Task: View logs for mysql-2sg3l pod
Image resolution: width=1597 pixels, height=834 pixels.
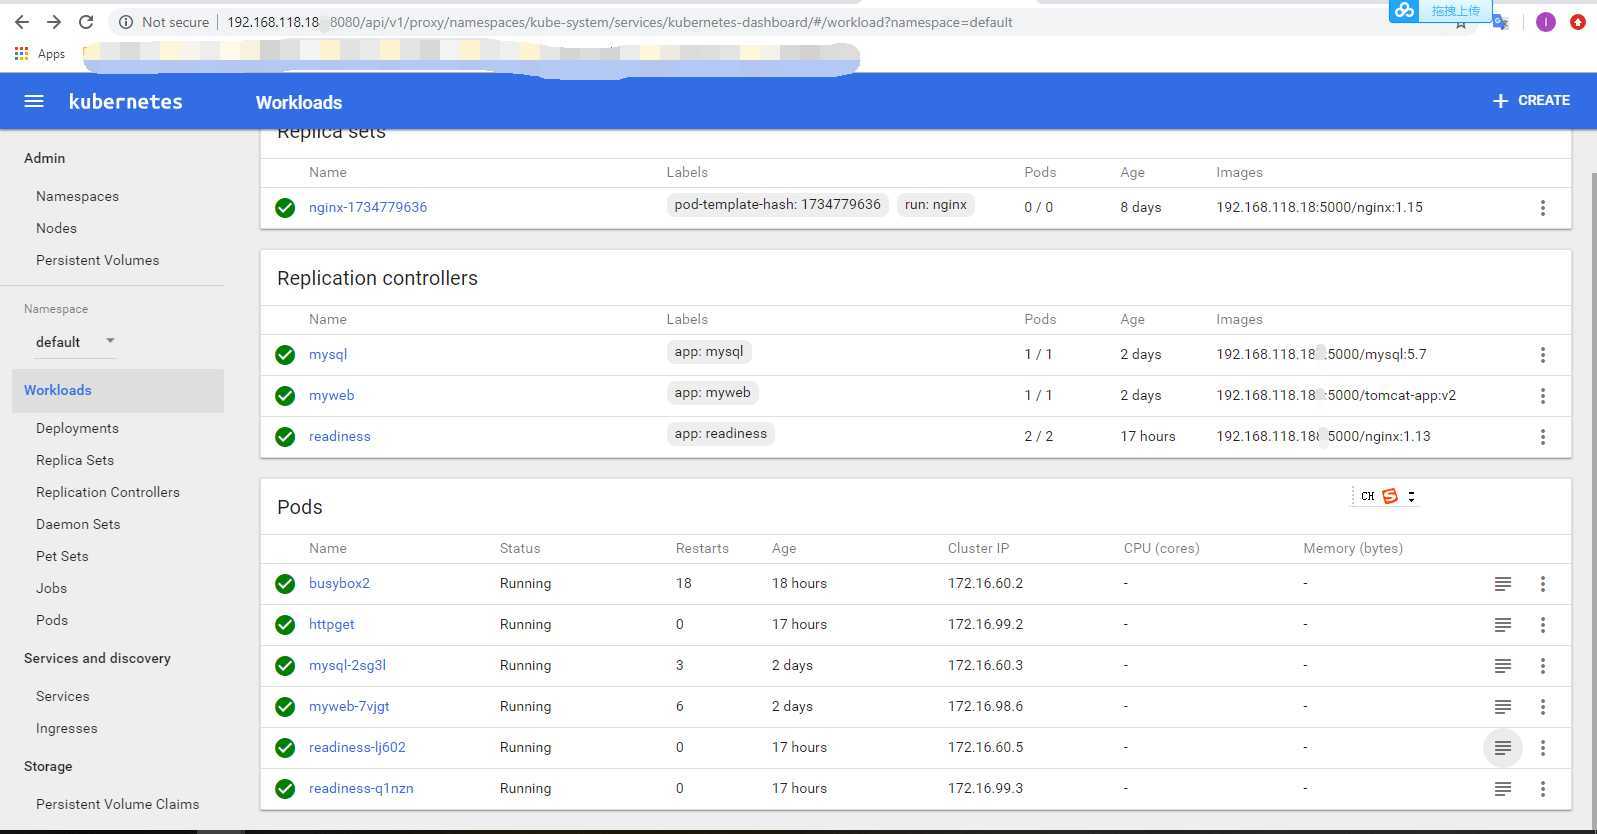Action: [x=1502, y=666]
